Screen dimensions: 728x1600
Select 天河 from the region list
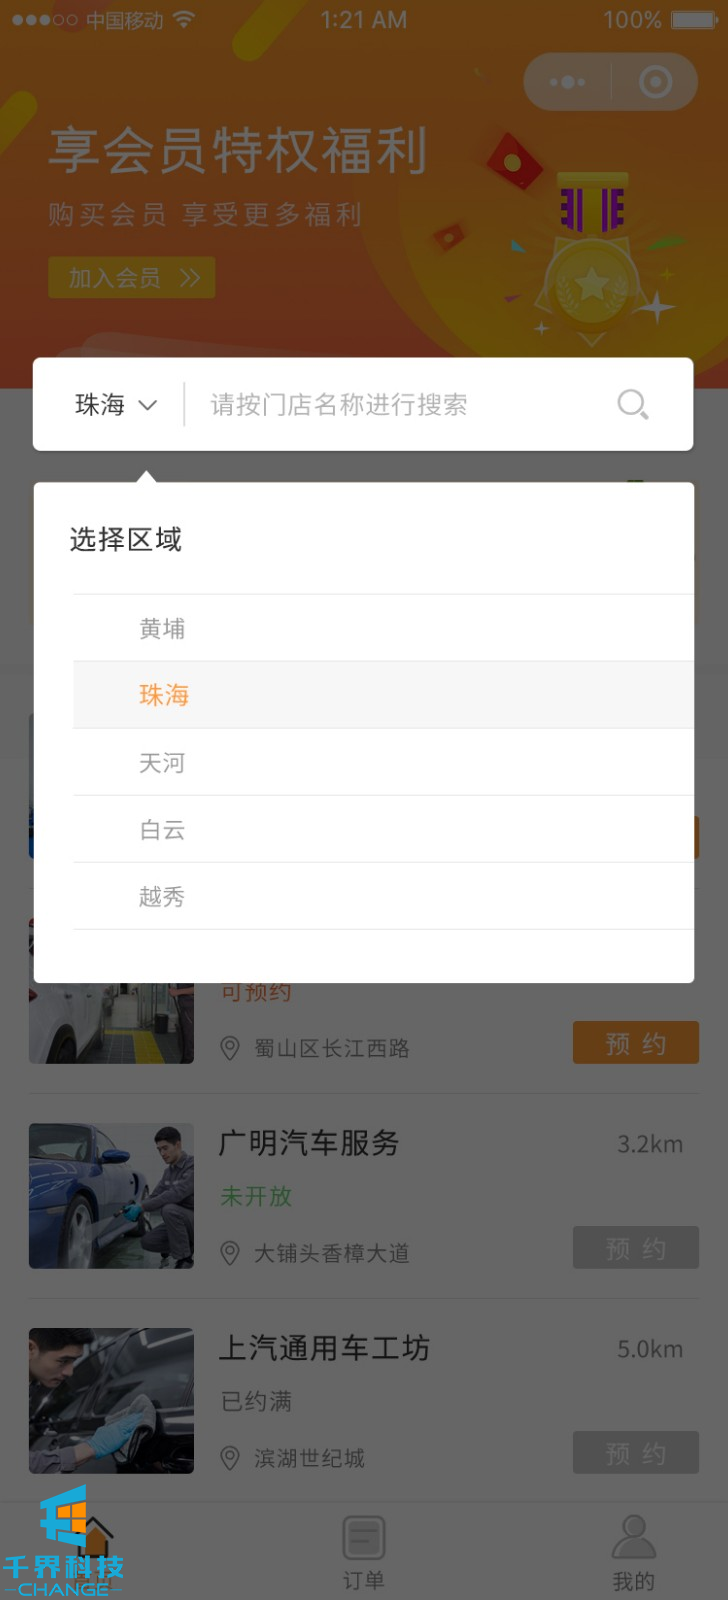162,763
